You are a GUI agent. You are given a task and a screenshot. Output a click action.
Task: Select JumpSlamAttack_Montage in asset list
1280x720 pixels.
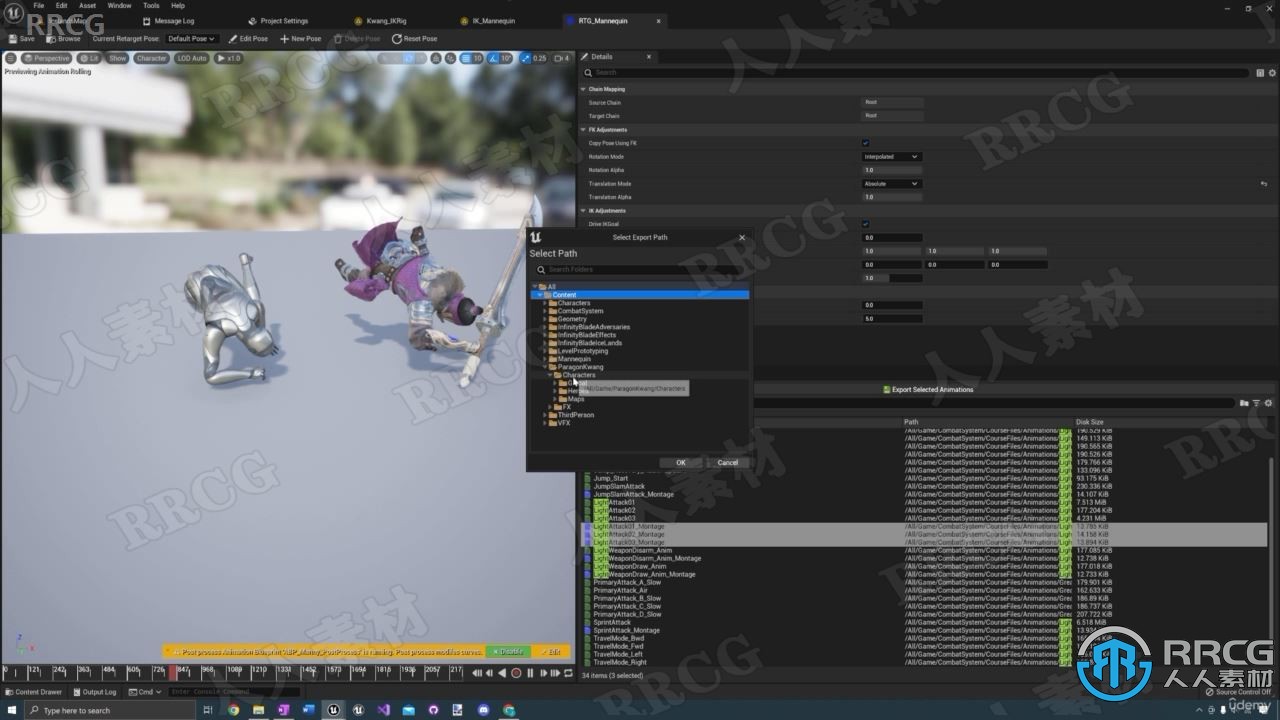click(x=633, y=494)
